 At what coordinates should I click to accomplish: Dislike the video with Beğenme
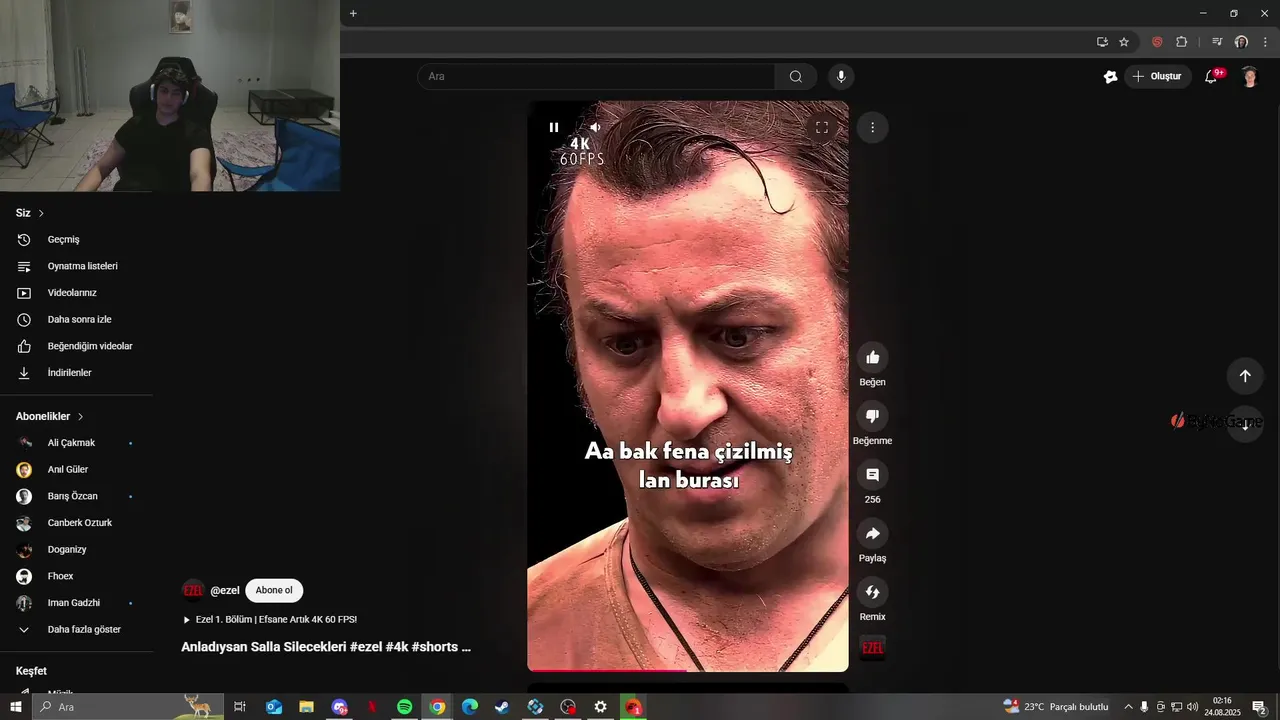pos(872,416)
